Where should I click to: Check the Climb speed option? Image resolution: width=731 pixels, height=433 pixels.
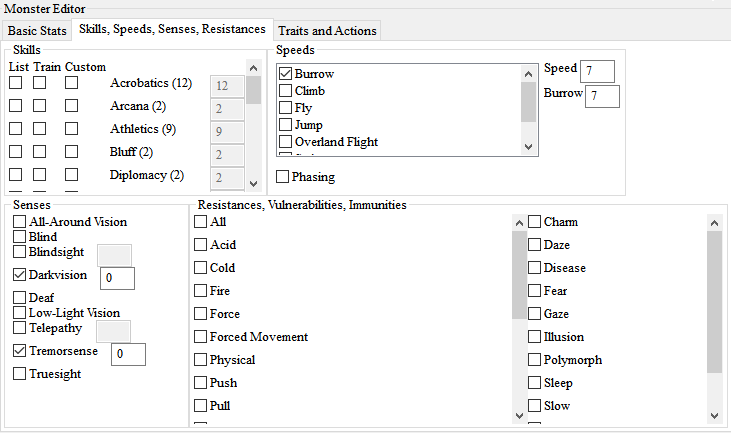[x=286, y=91]
